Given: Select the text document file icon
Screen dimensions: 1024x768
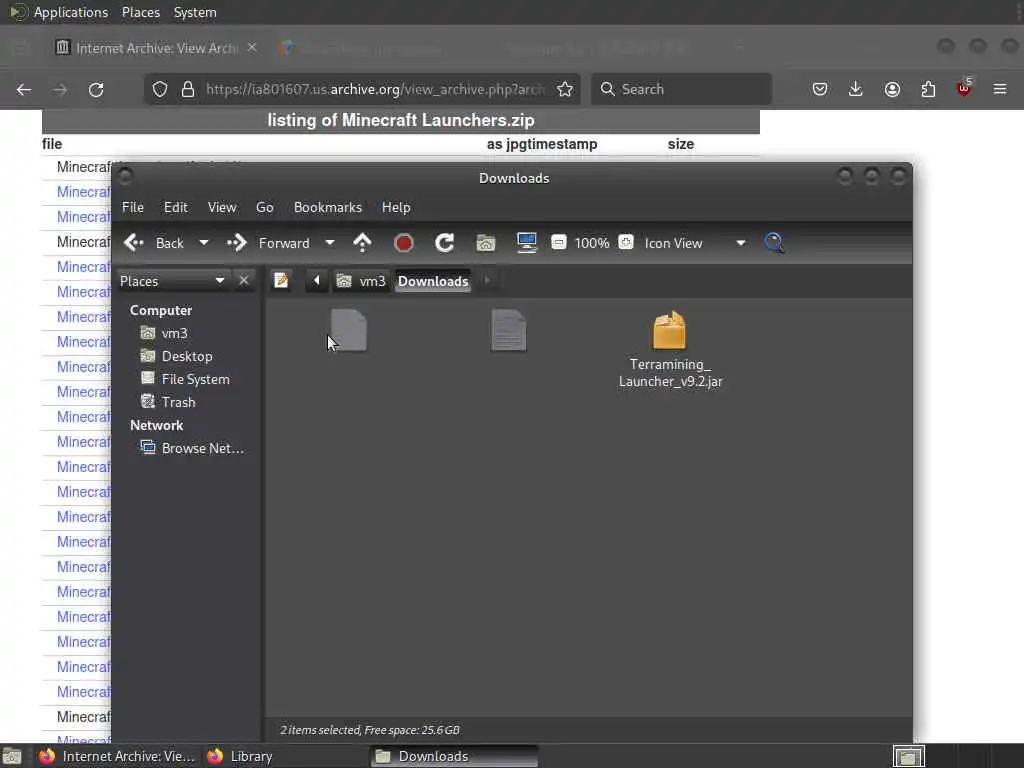Looking at the screenshot, I should 509,330.
